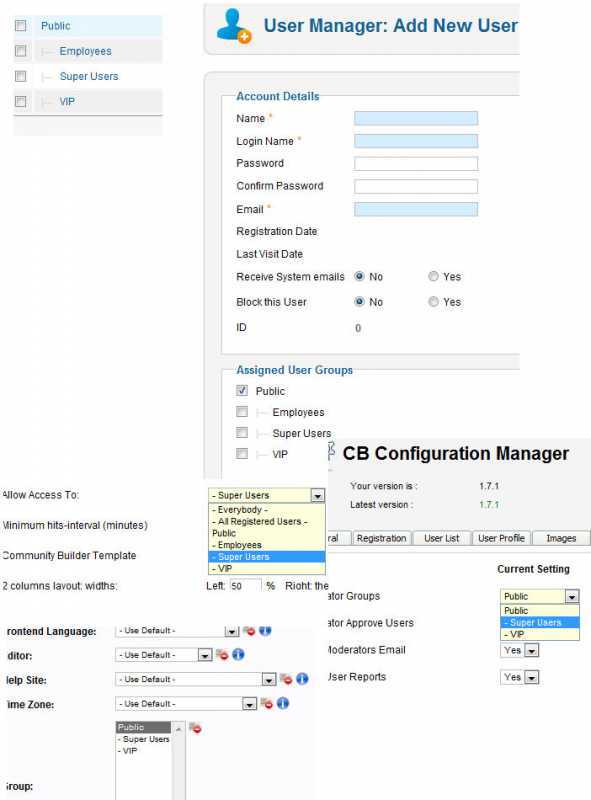Viewport: 591px width, 800px height.
Task: Click the Email input field
Action: pyautogui.click(x=416, y=209)
